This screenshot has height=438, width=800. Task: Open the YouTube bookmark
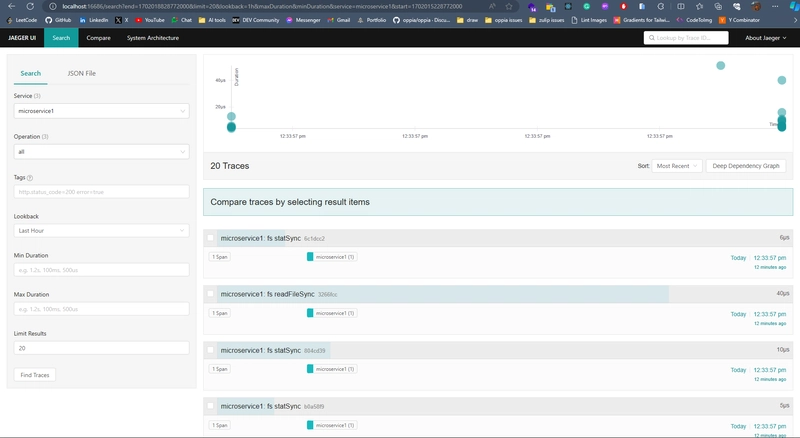[150, 20]
